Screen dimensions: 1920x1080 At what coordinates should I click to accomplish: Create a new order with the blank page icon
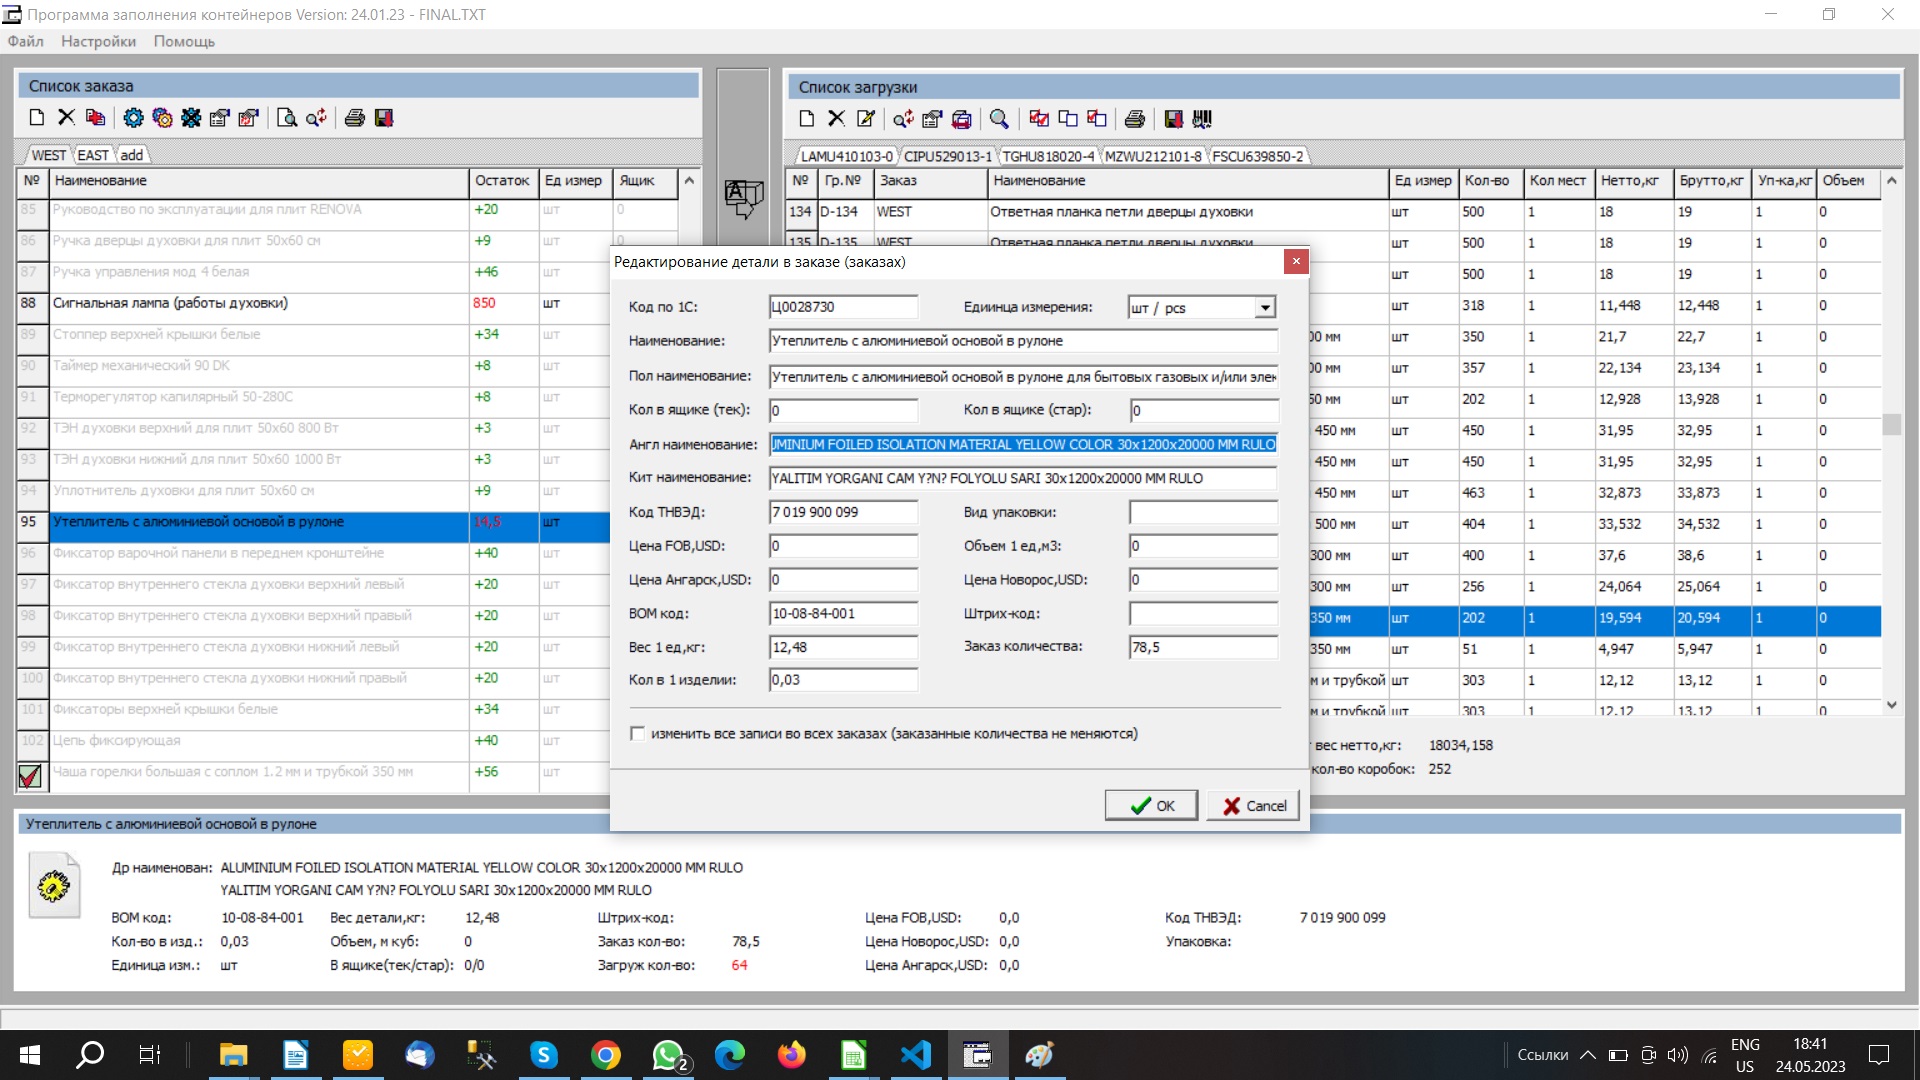tap(36, 117)
